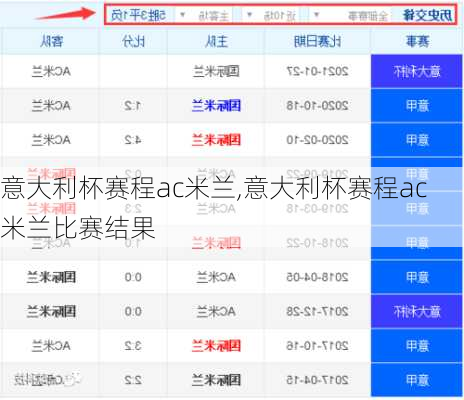464x400 pixels.
Task: Click away team AC米兰 in 2020-10-18 row
Action: click(51, 106)
